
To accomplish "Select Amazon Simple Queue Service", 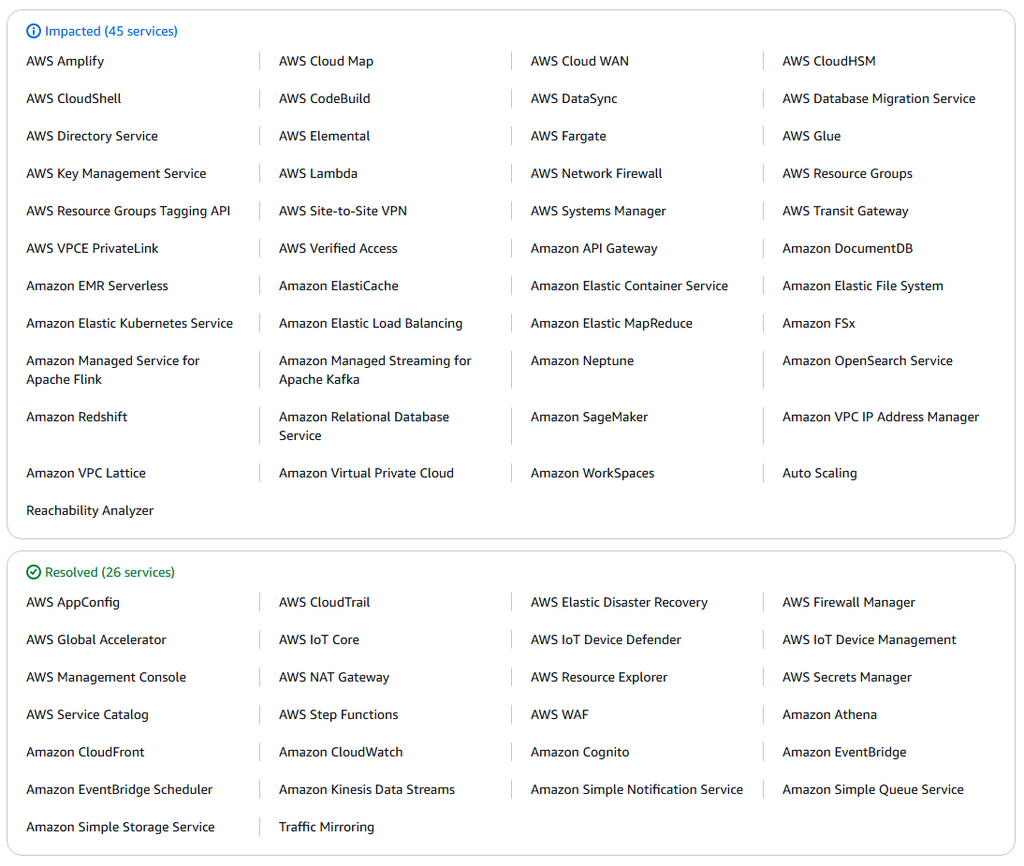I will (x=872, y=790).
